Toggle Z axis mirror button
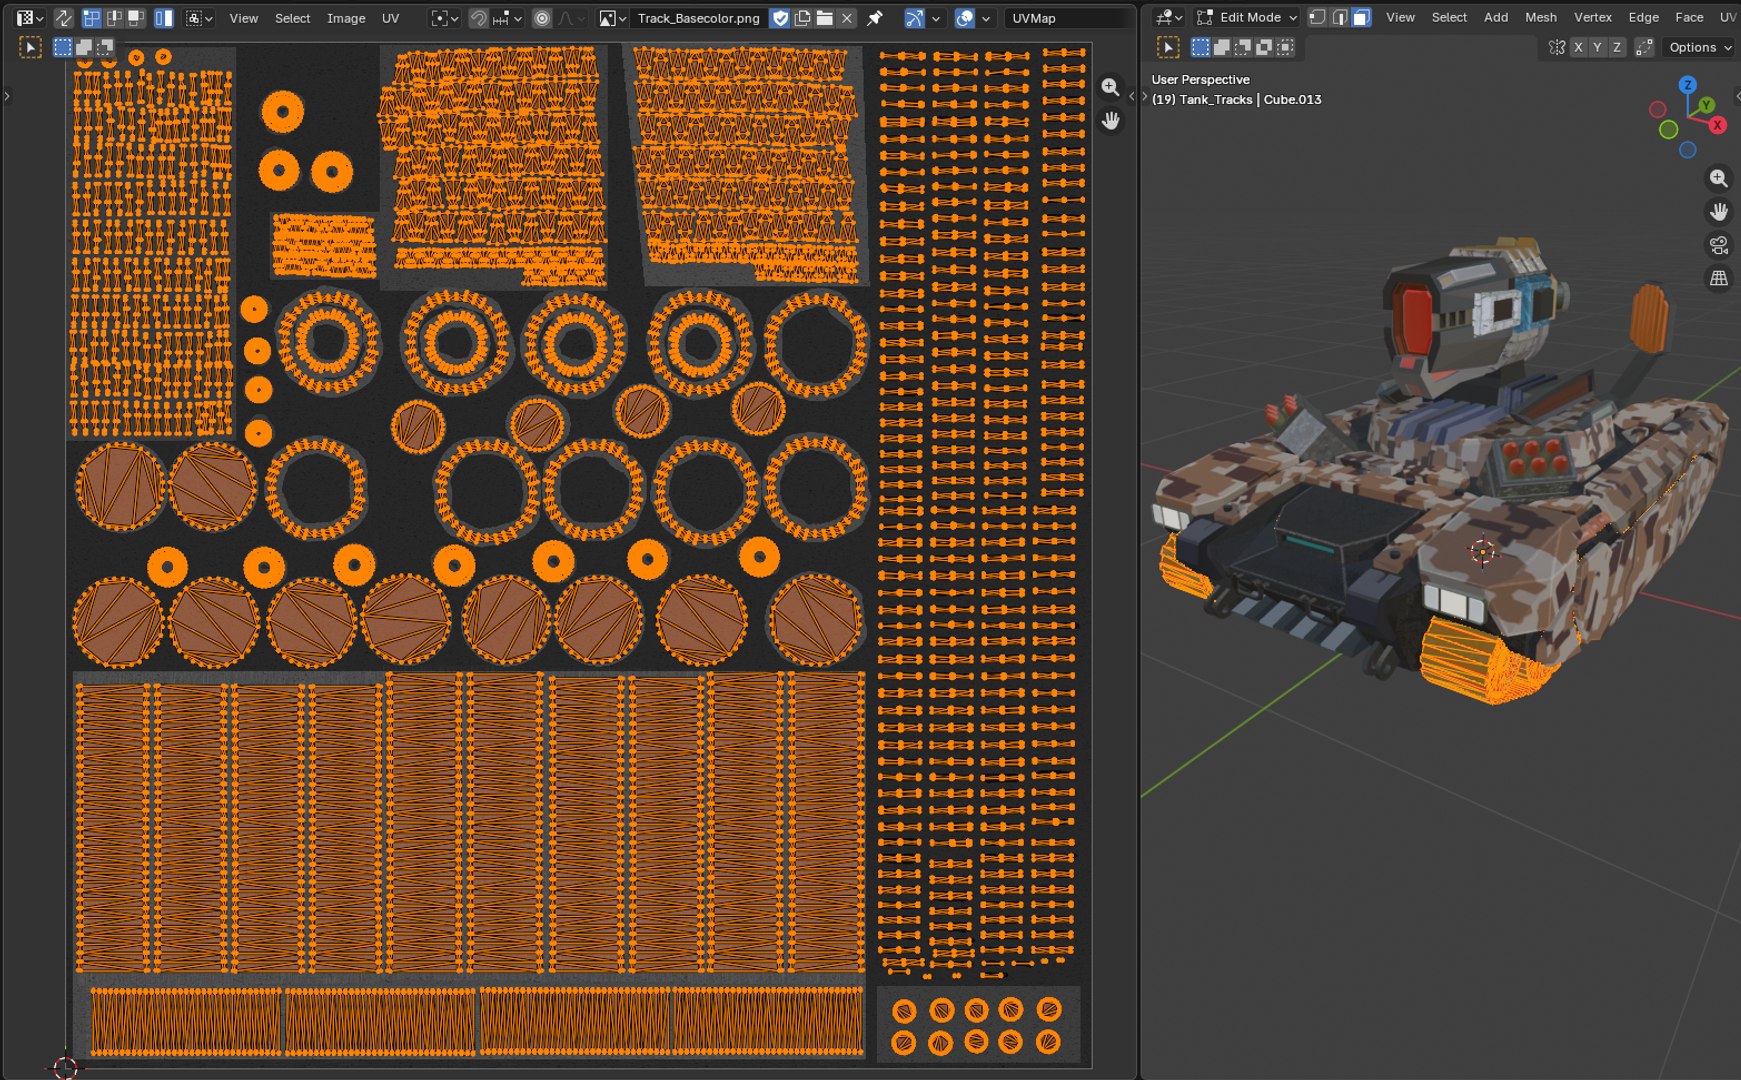The width and height of the screenshot is (1741, 1080). coord(1616,47)
